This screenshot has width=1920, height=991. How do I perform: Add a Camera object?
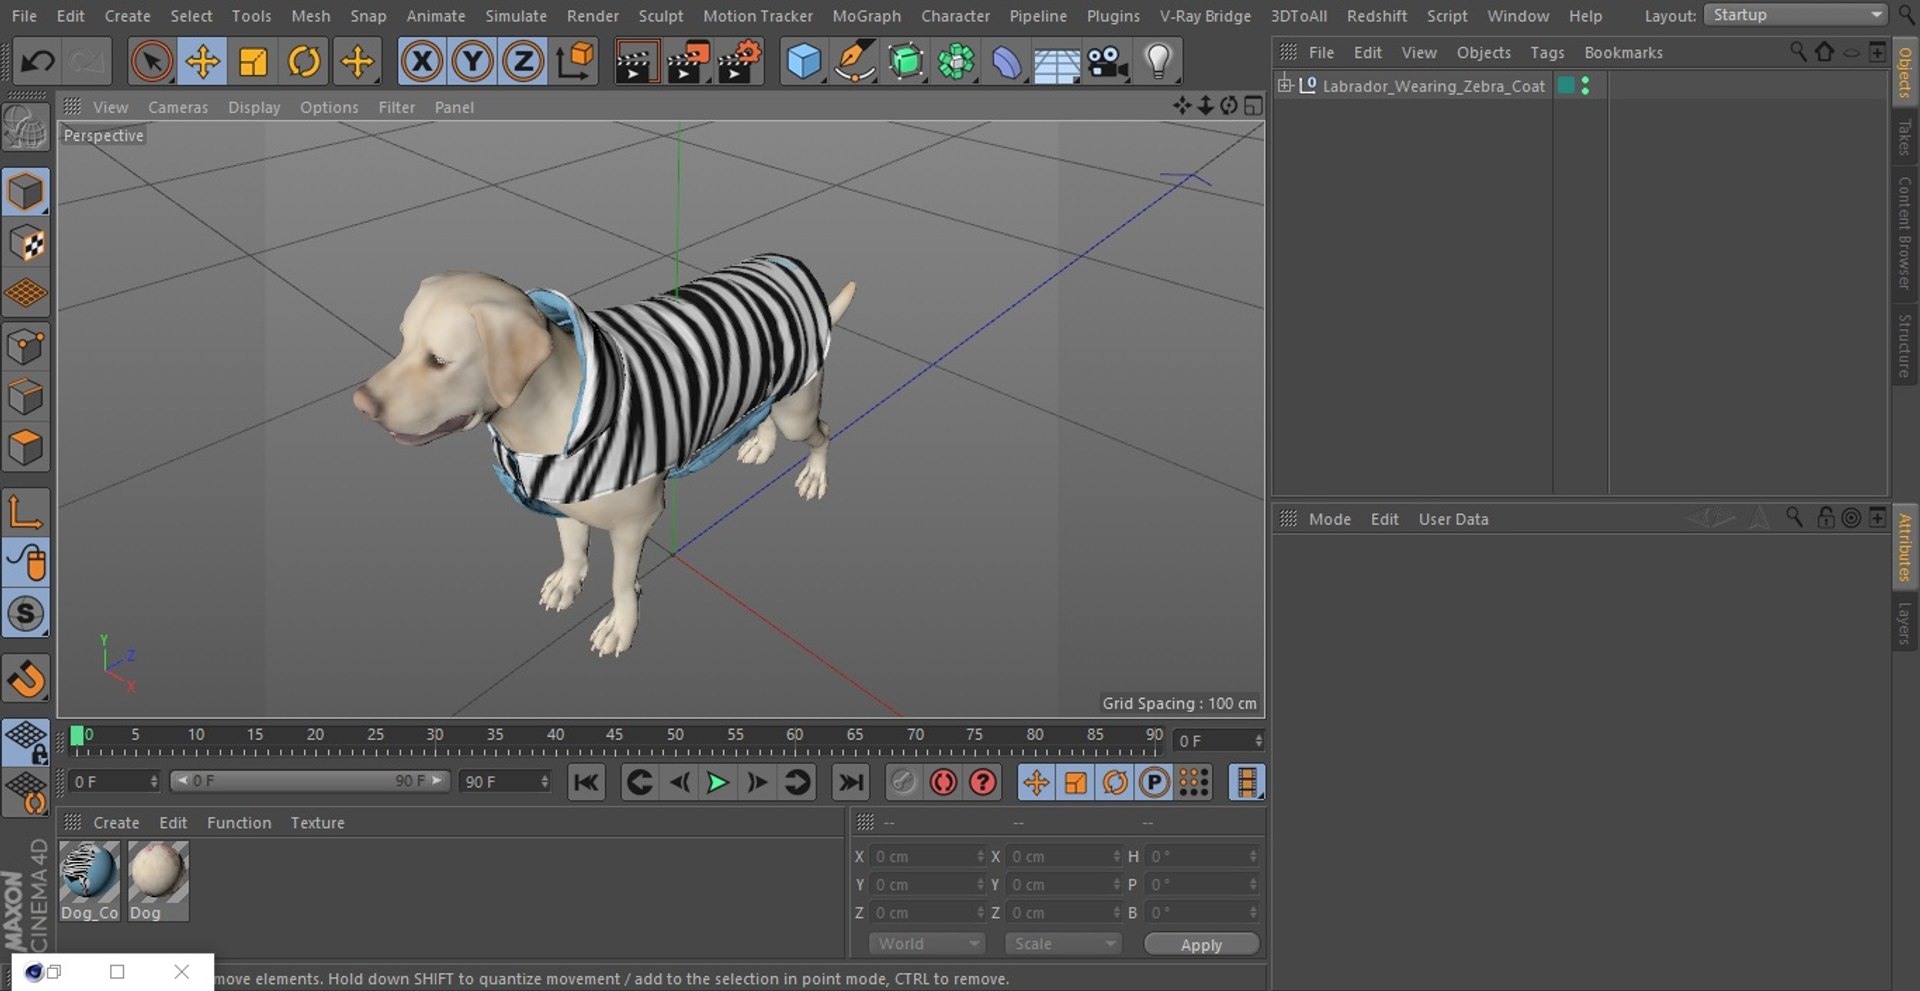pos(1108,62)
